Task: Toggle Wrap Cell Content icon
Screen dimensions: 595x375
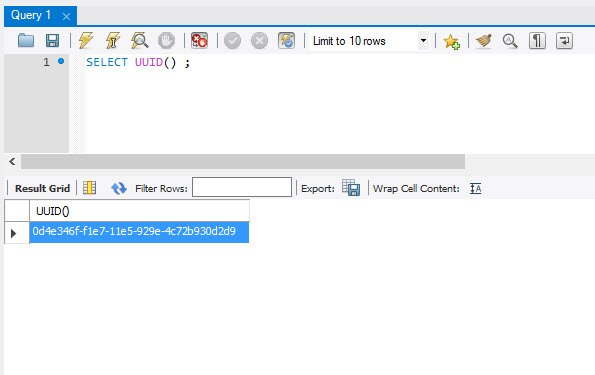Action: (x=475, y=188)
